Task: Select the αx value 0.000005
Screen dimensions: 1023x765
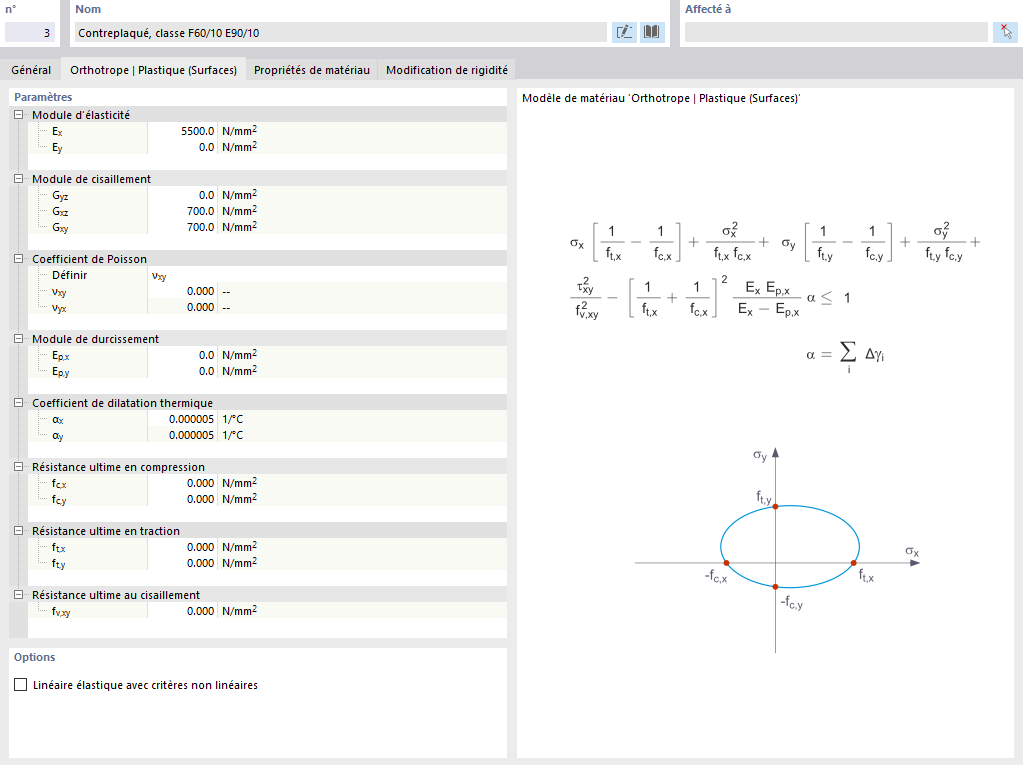Action: click(x=182, y=419)
